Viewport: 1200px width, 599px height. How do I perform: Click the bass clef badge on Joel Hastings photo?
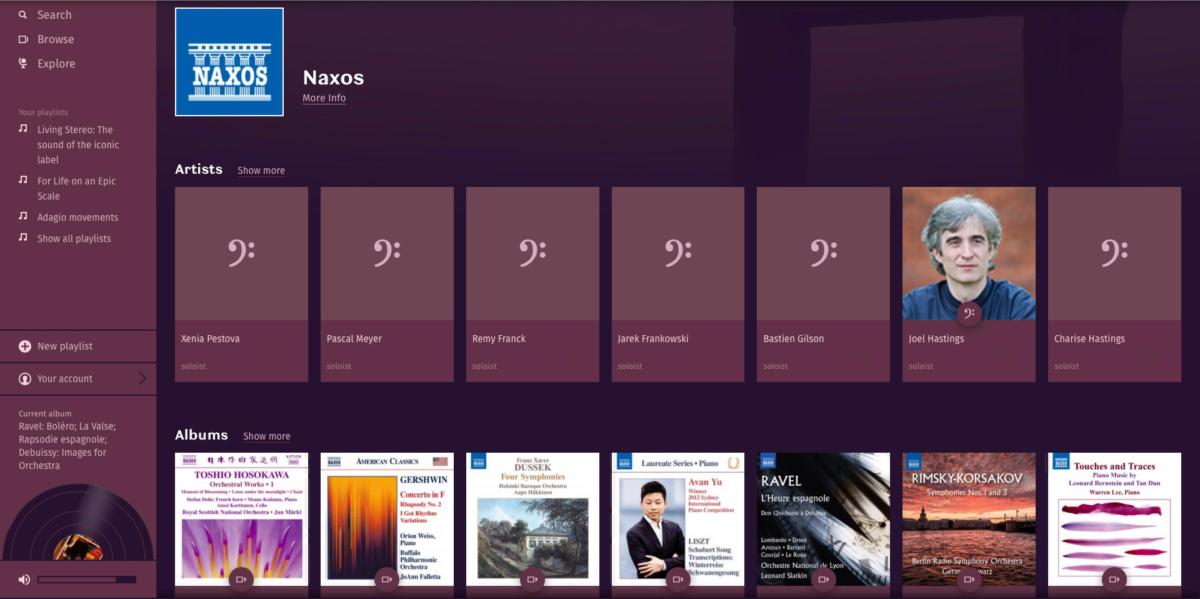coord(968,314)
